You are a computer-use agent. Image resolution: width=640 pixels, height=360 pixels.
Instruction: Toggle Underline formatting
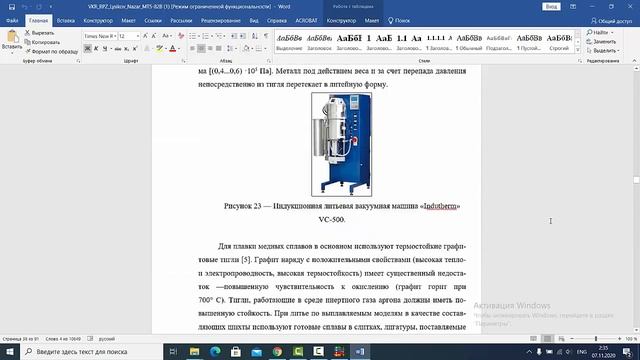105,49
